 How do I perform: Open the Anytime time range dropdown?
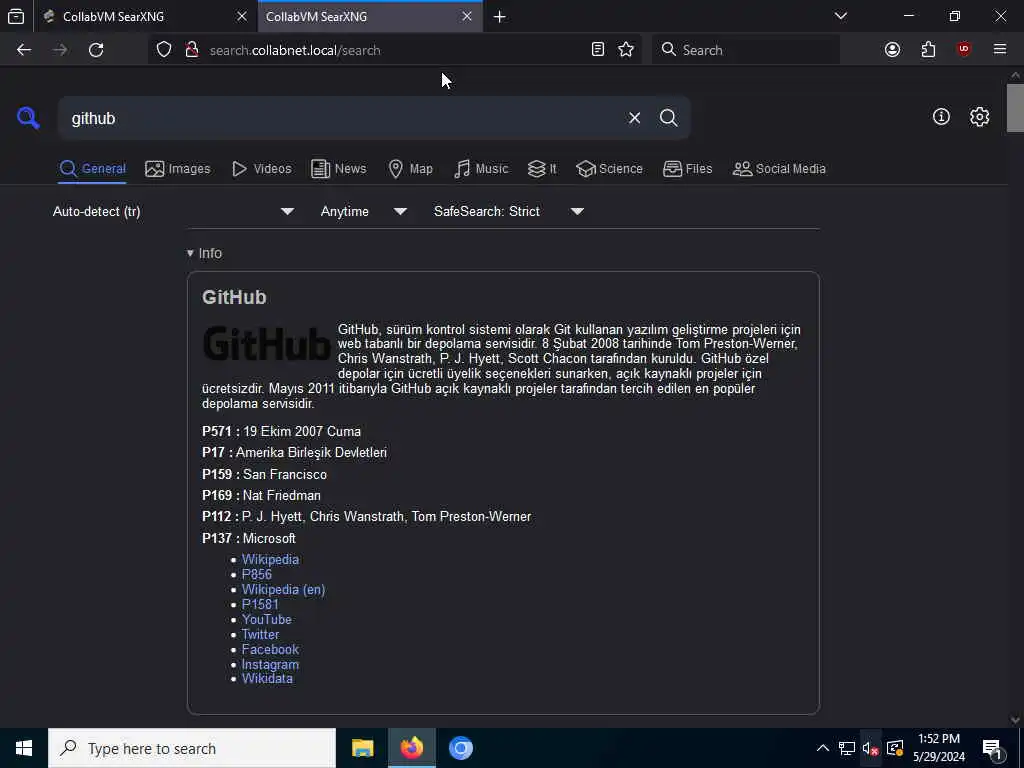363,212
